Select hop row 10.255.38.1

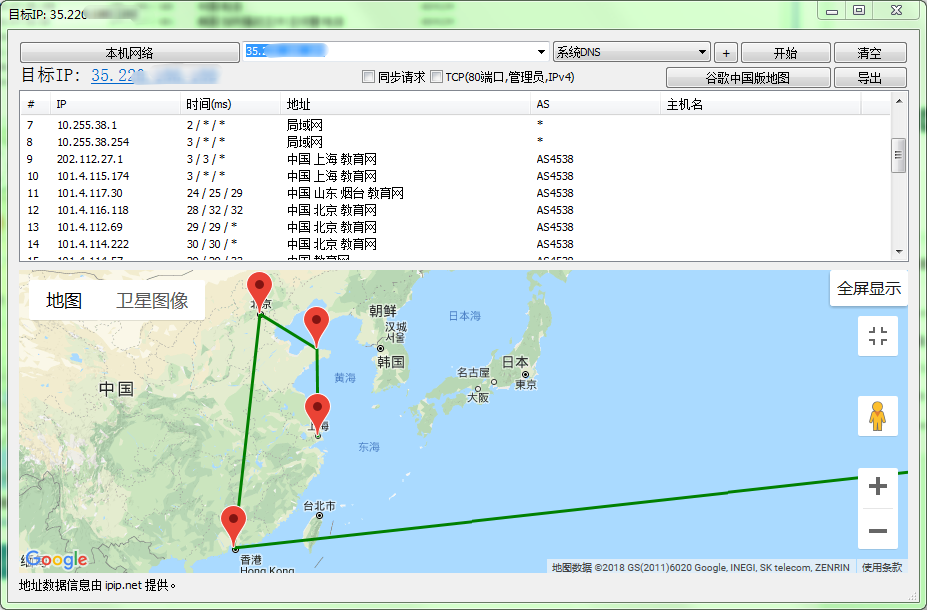point(455,125)
